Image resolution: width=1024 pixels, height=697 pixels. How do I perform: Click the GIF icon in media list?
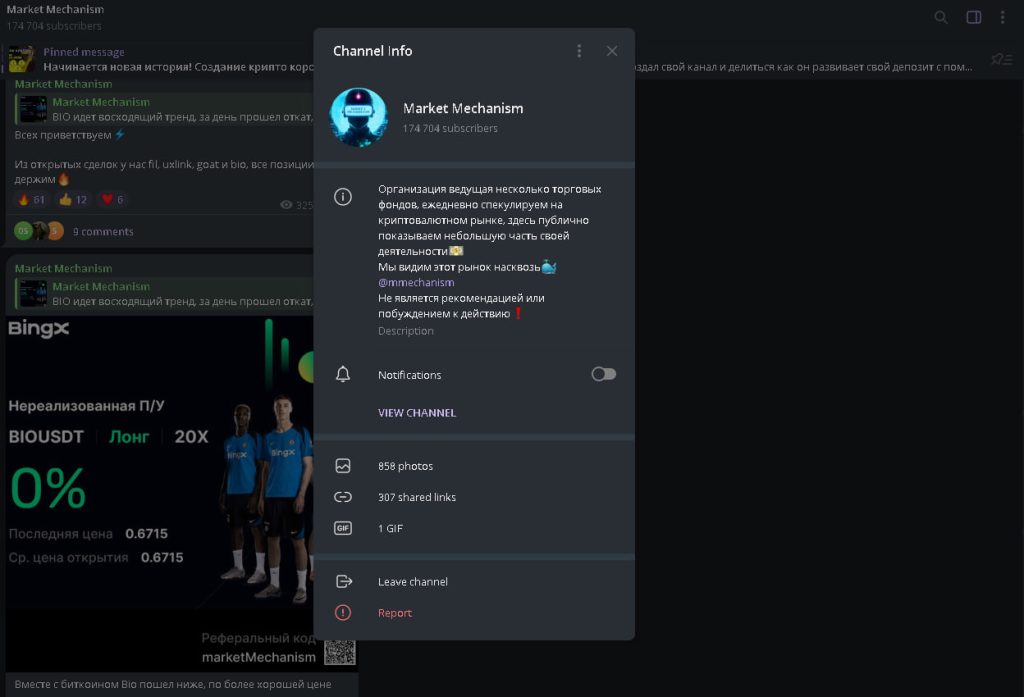[343, 528]
